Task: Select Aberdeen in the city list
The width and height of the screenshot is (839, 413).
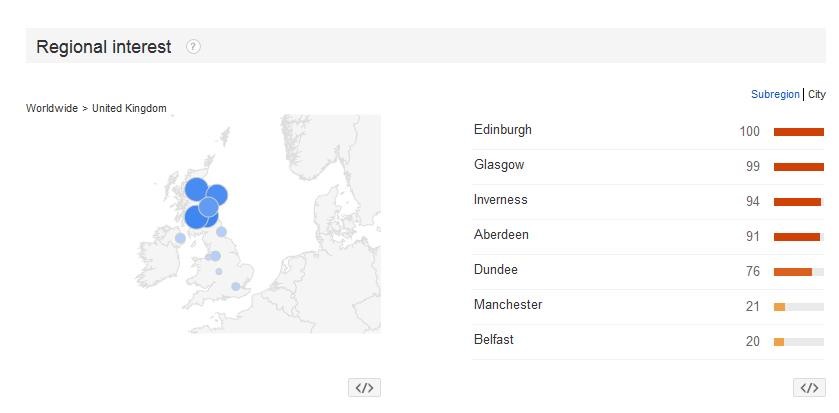Action: pyautogui.click(x=501, y=234)
